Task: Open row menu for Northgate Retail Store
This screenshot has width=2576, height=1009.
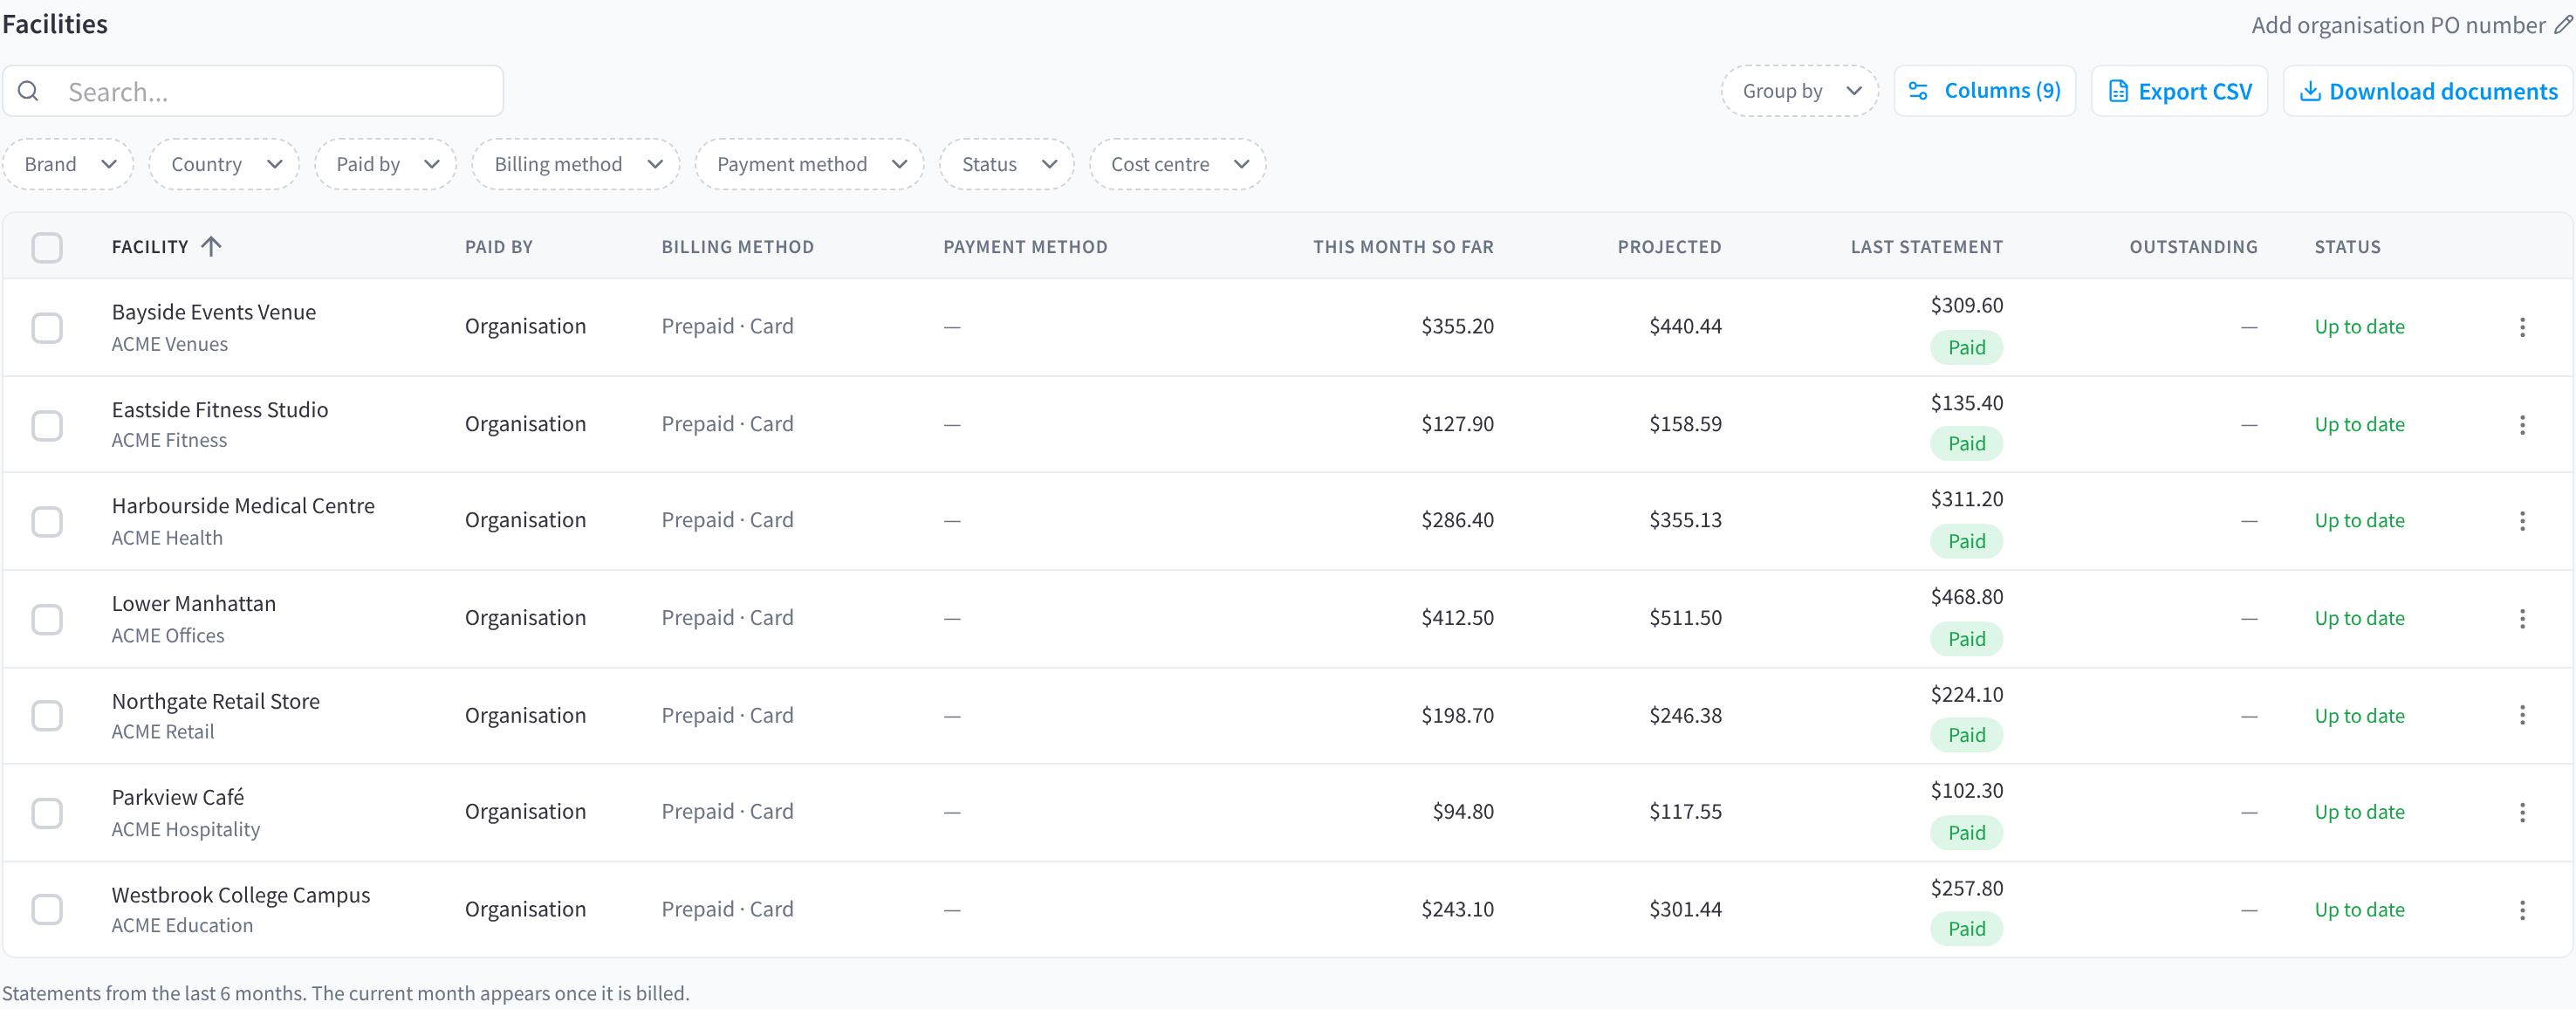Action: click(x=2522, y=715)
